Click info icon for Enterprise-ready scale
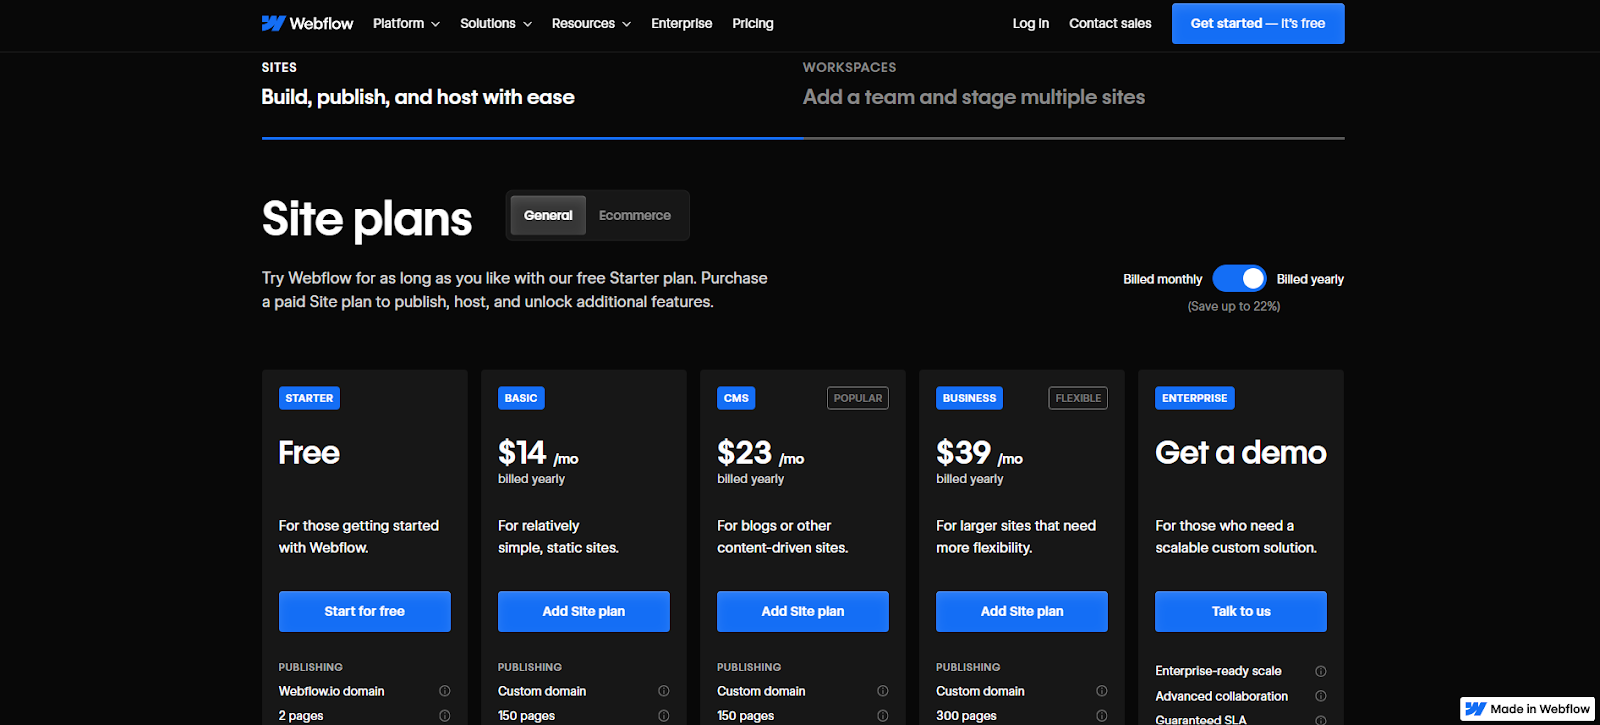 [x=1321, y=671]
